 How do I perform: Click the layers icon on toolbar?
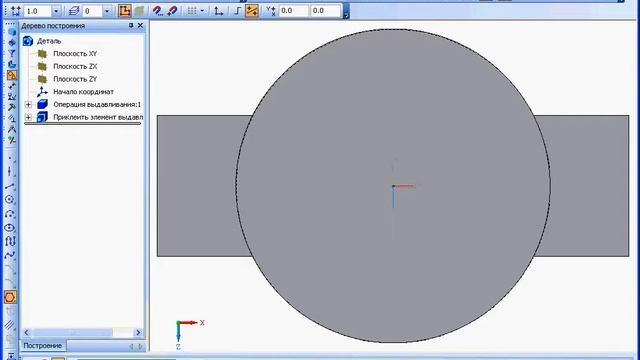click(x=74, y=11)
